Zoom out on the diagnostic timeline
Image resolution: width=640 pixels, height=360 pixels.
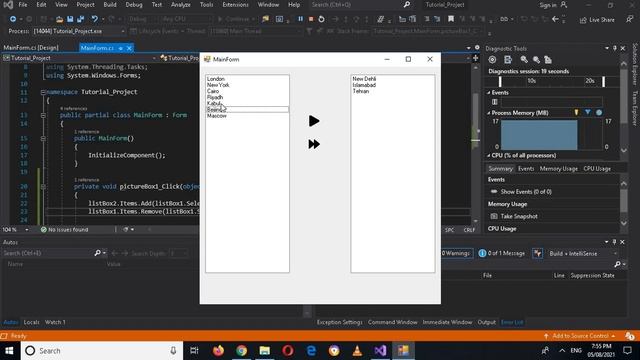click(x=536, y=60)
